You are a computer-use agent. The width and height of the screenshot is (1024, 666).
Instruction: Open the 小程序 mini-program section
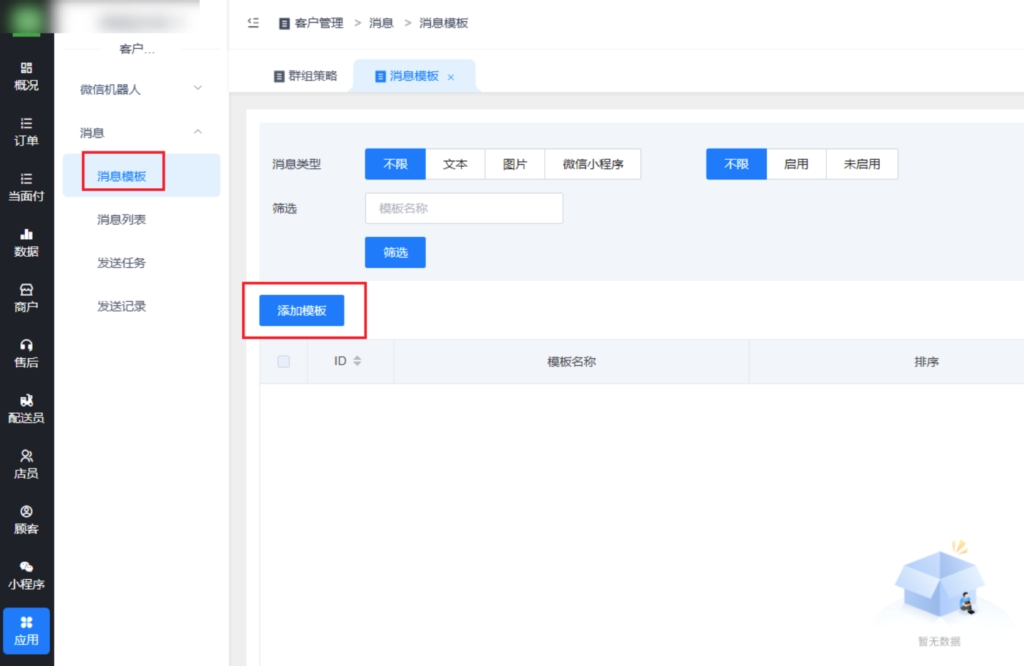click(27, 577)
